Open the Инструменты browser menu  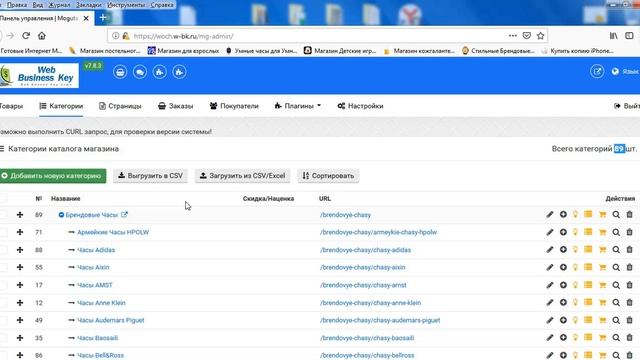click(x=126, y=5)
